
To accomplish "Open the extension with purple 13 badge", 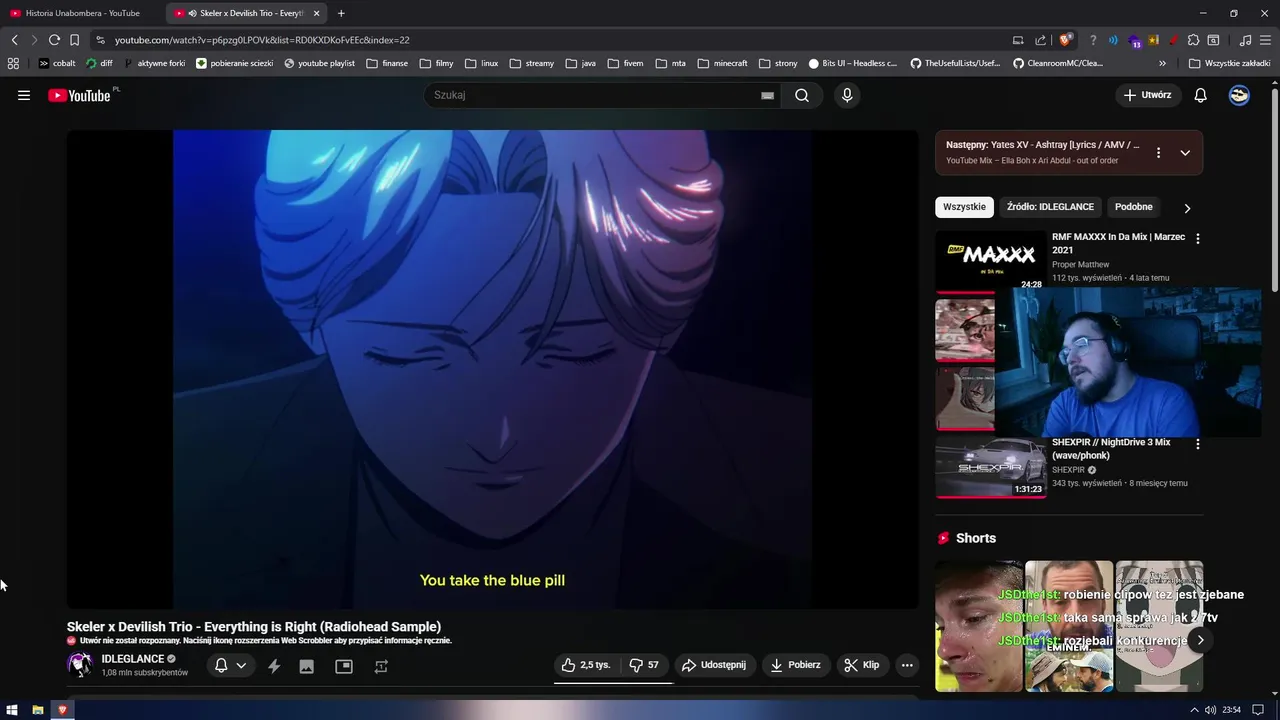I will (1134, 41).
